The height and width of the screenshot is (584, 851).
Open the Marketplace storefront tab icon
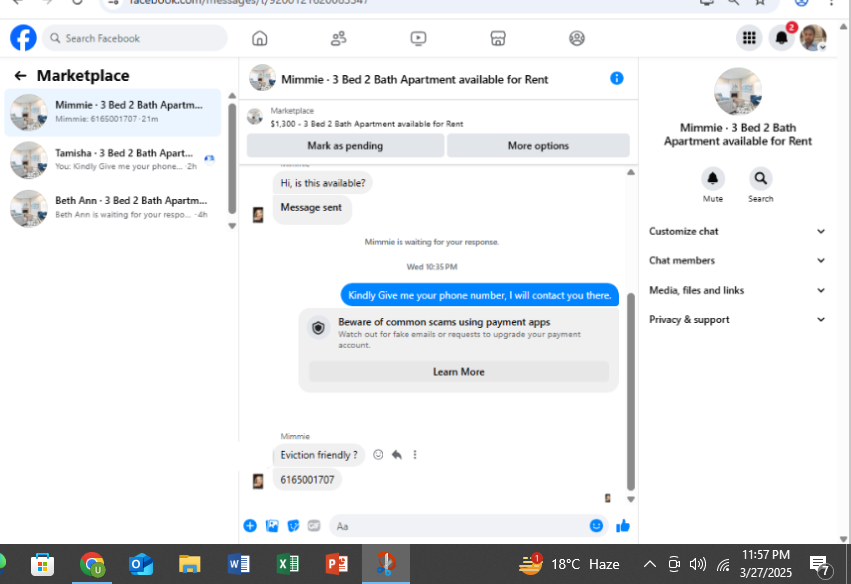click(x=498, y=39)
